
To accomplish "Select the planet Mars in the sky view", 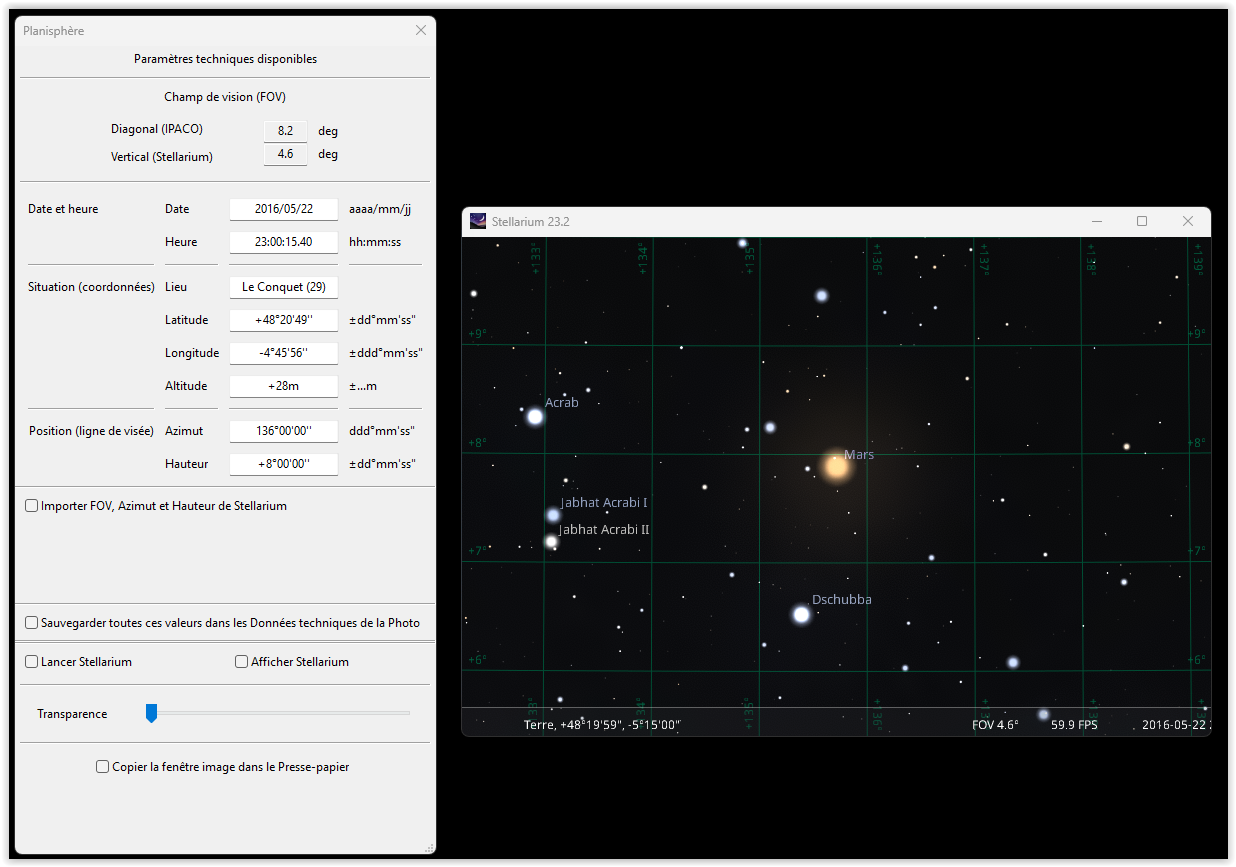I will tap(835, 466).
